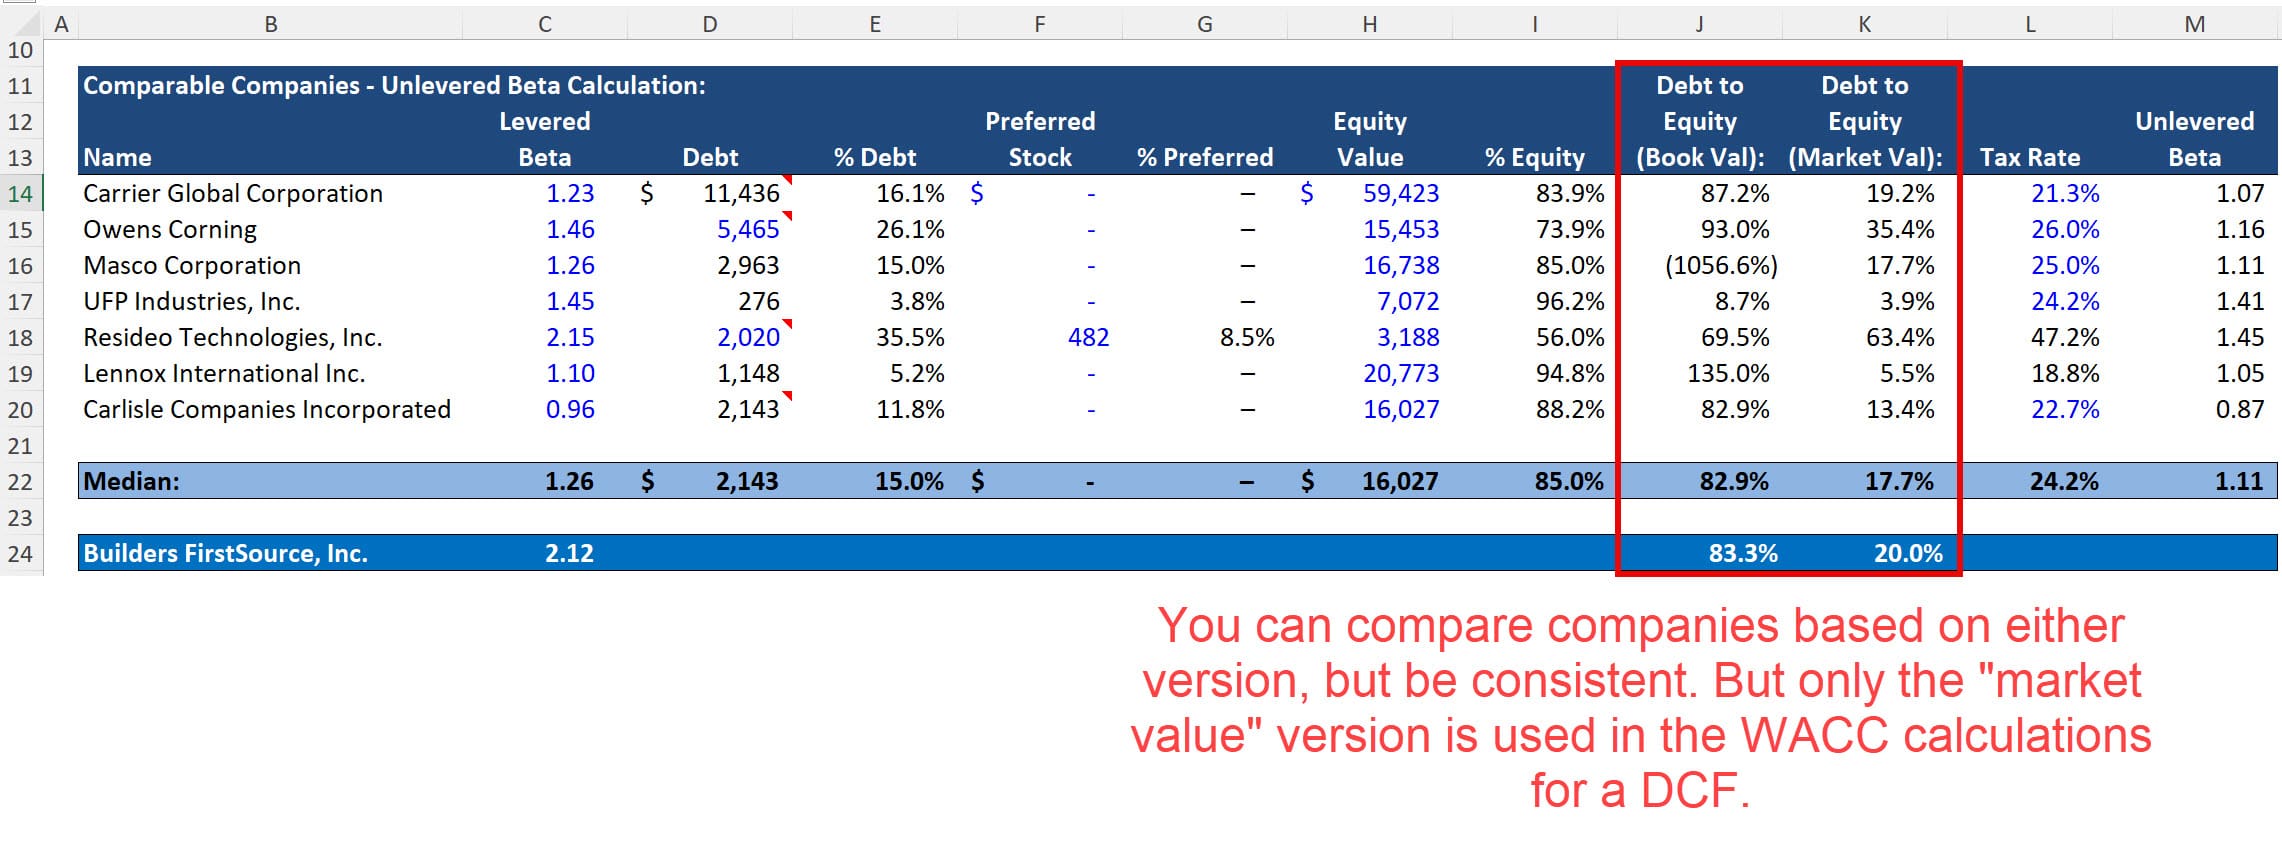This screenshot has width=2282, height=847.
Task: Select row 14 header
Action: (21, 193)
